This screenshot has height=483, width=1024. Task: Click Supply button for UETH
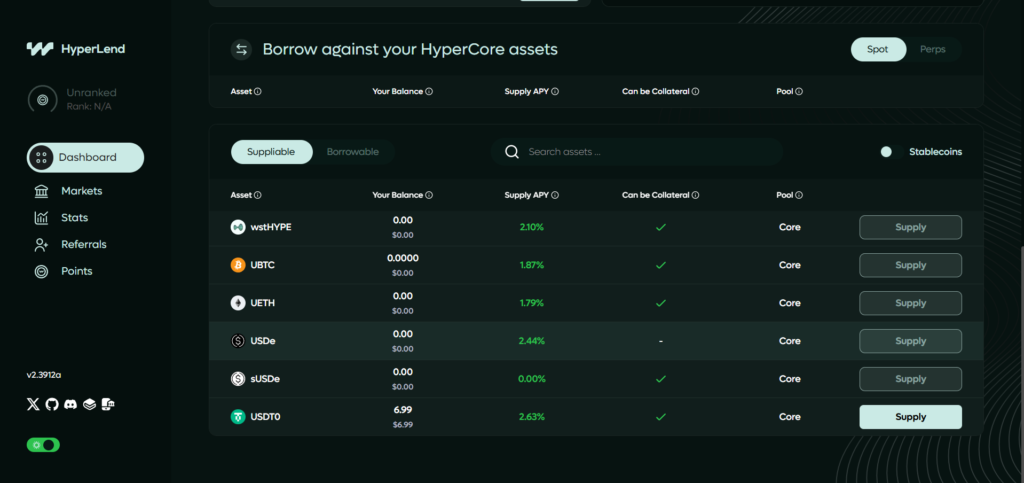click(910, 303)
